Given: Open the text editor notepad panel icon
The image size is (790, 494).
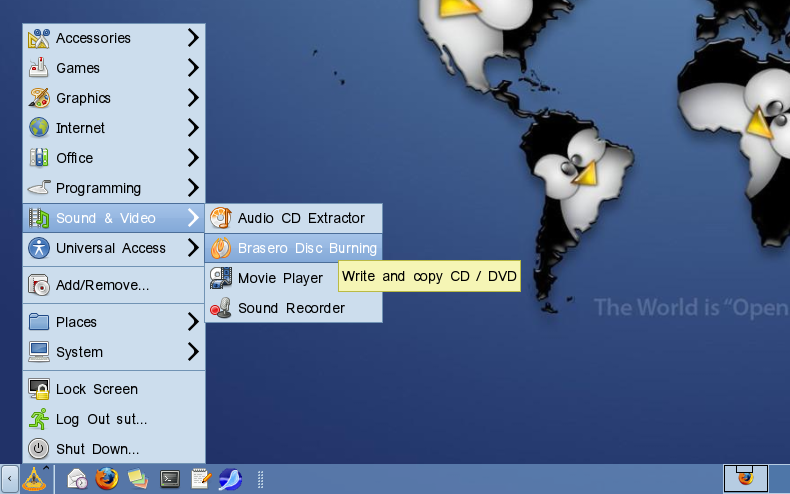Looking at the screenshot, I should coord(201,479).
